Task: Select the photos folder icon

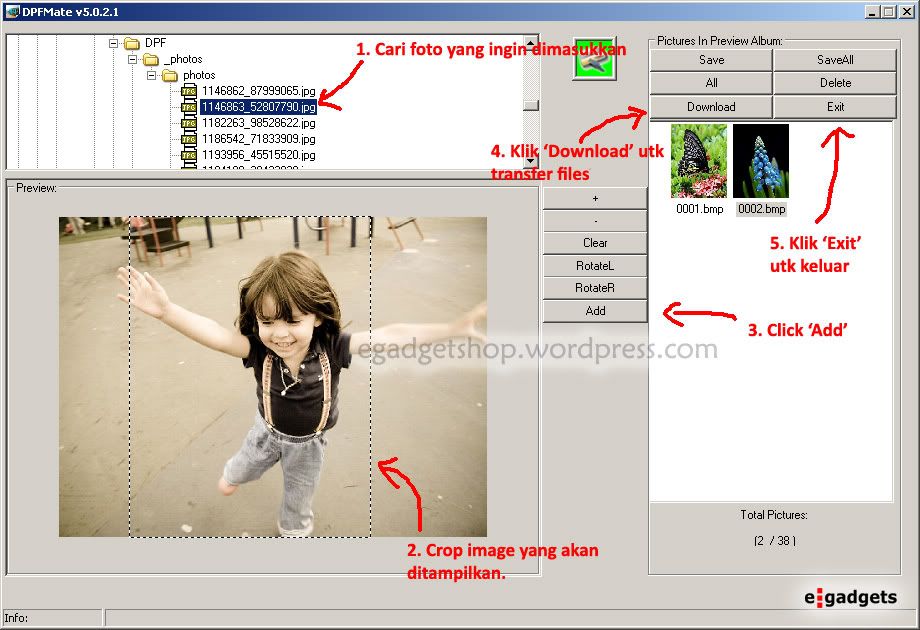Action: [170, 75]
